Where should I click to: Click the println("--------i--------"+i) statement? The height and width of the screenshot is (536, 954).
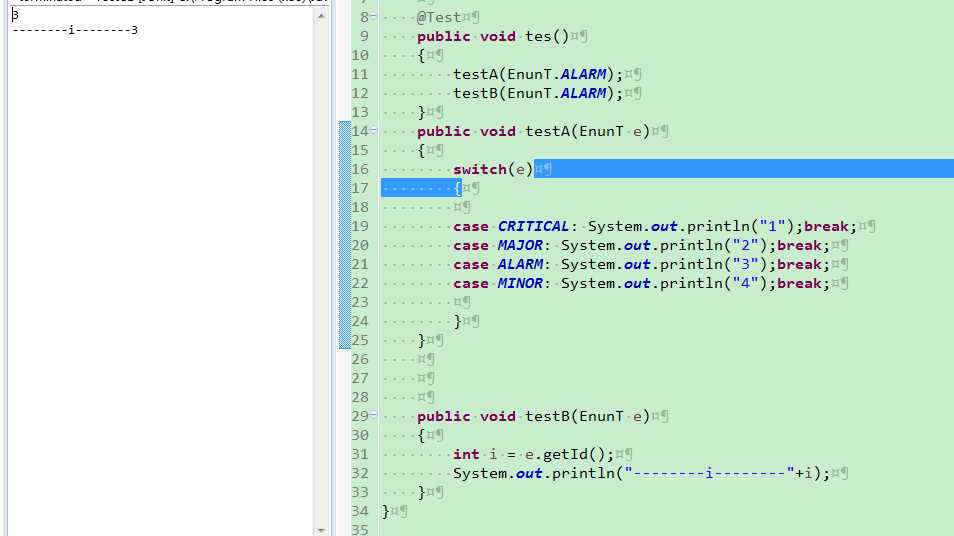tap(641, 473)
